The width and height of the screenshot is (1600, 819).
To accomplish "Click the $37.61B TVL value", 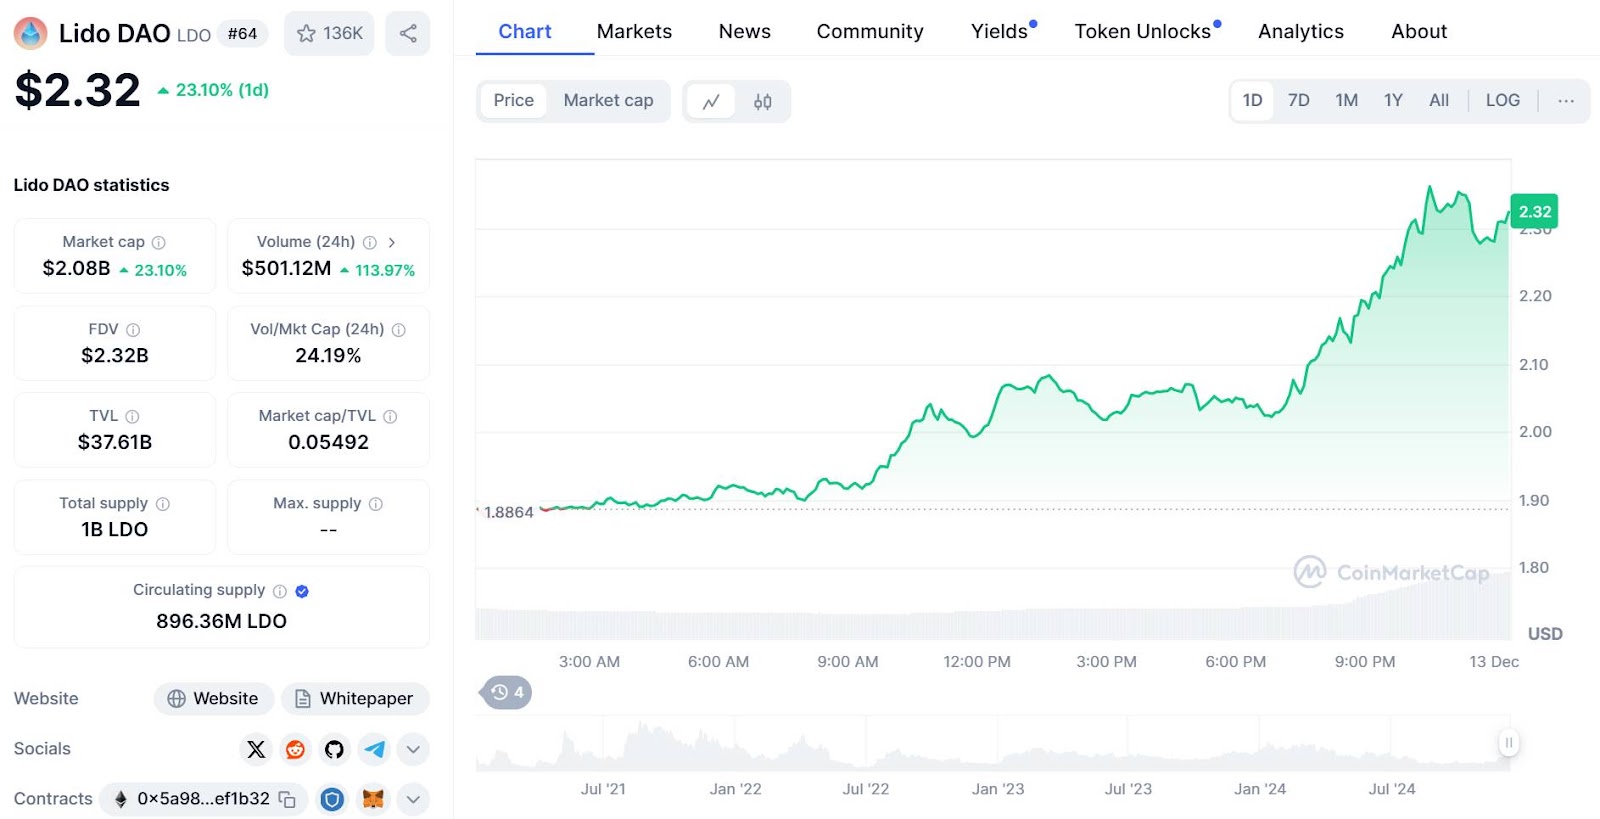I will (x=115, y=442).
